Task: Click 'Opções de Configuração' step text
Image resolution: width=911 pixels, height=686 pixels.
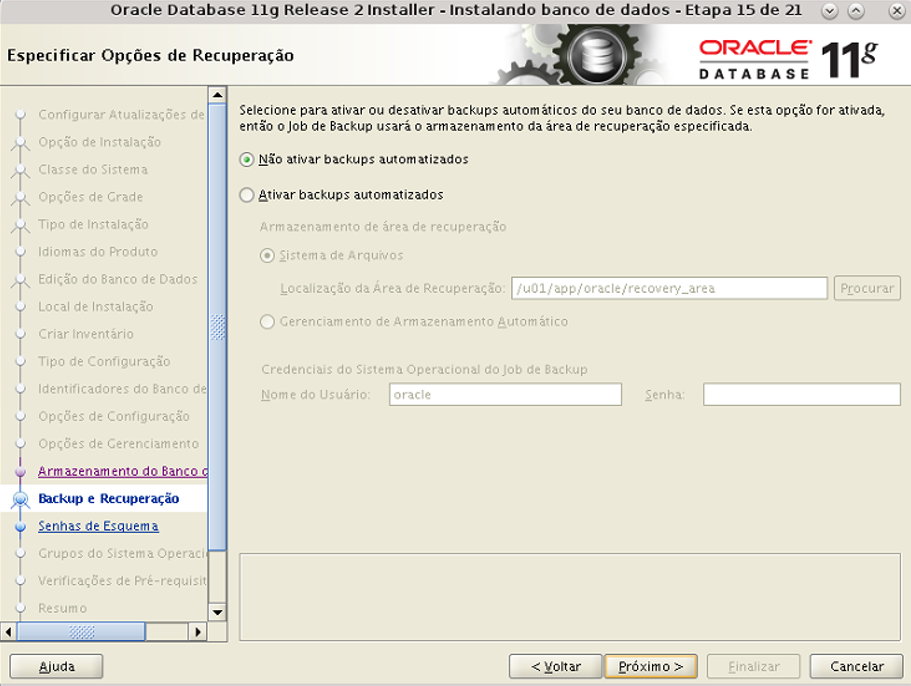Action: click(x=114, y=416)
